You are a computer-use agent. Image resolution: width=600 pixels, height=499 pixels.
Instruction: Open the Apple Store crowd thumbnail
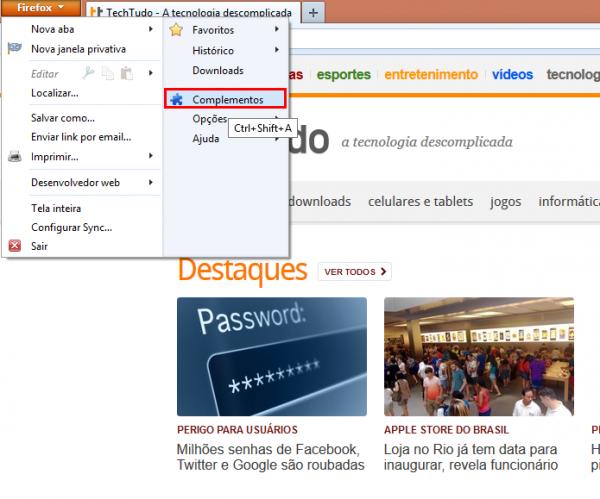tap(479, 357)
